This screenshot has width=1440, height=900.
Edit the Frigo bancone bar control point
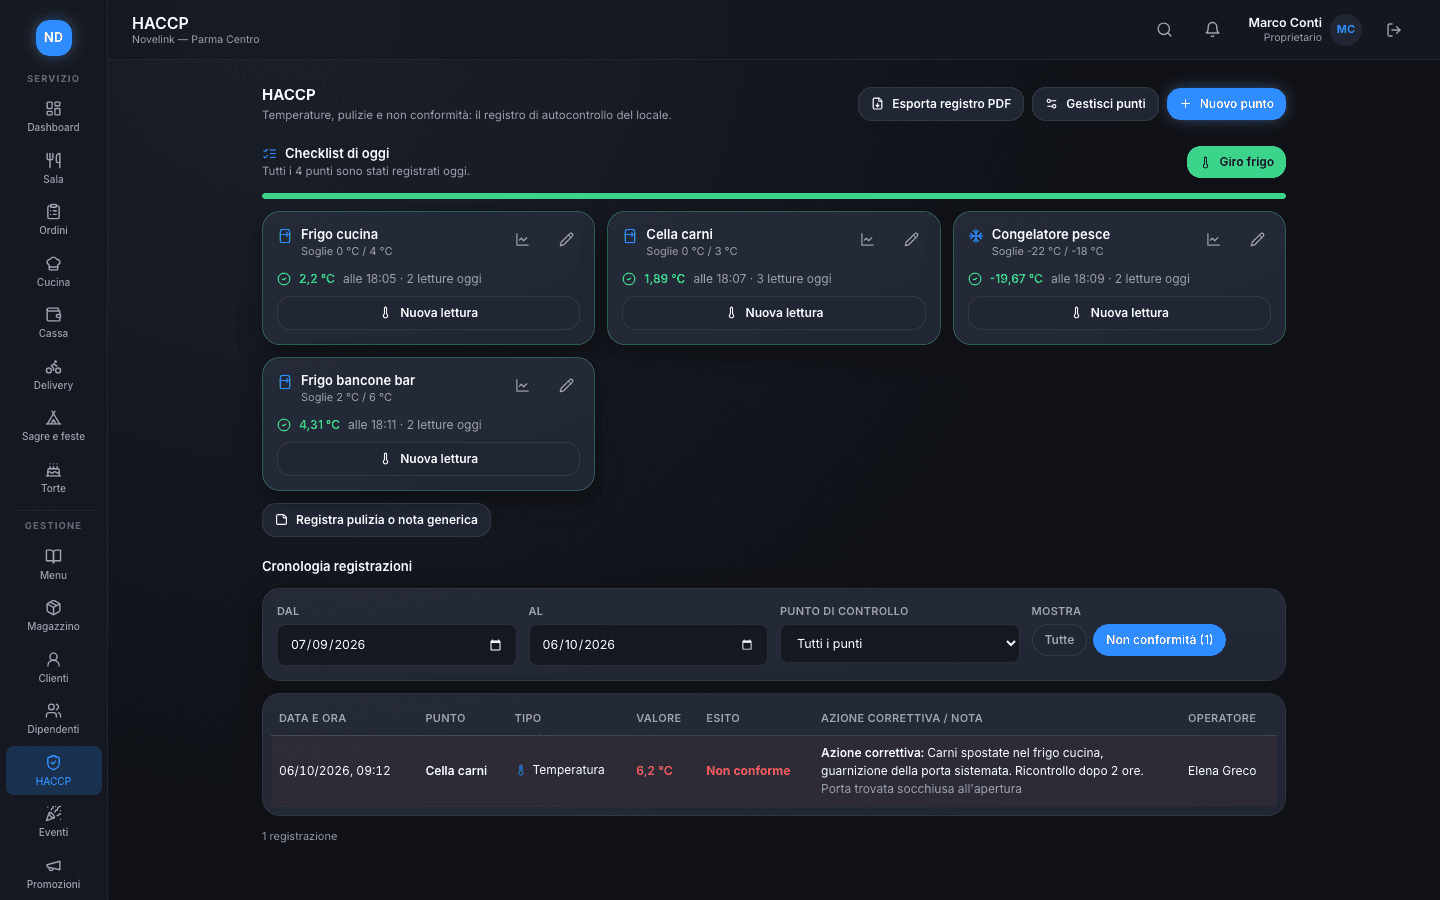pos(566,386)
